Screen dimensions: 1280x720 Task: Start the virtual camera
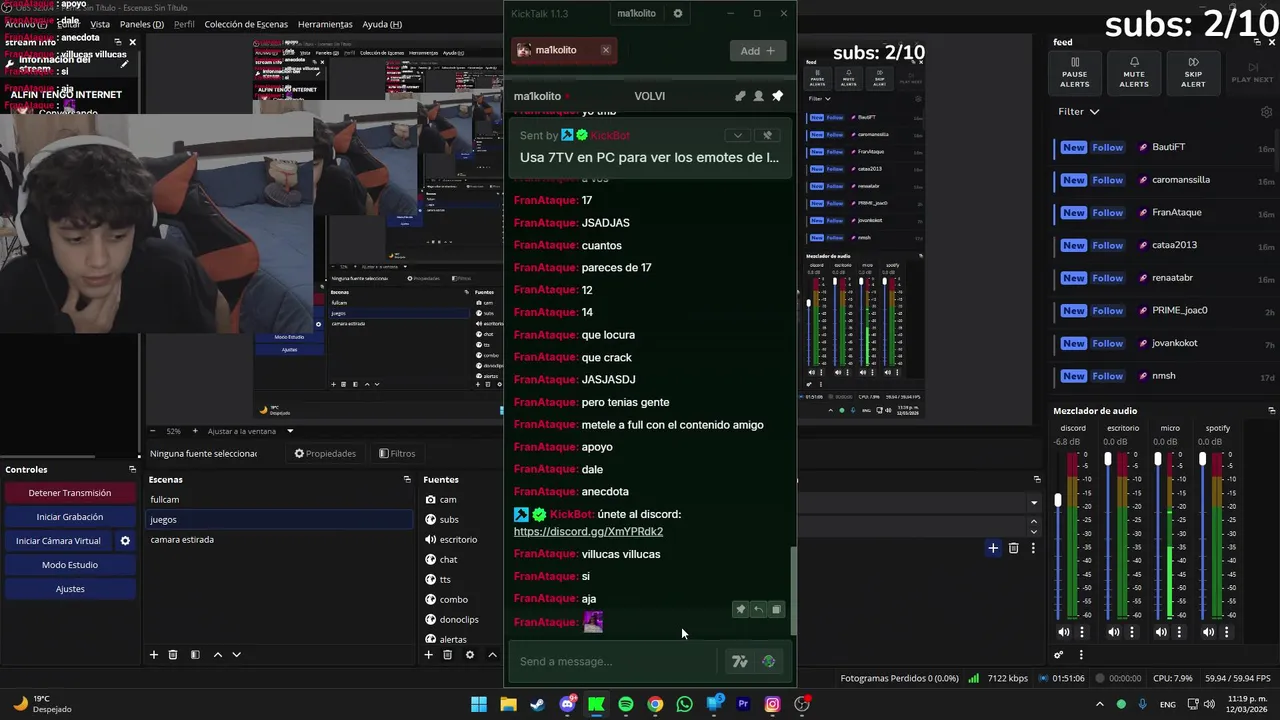(58, 541)
